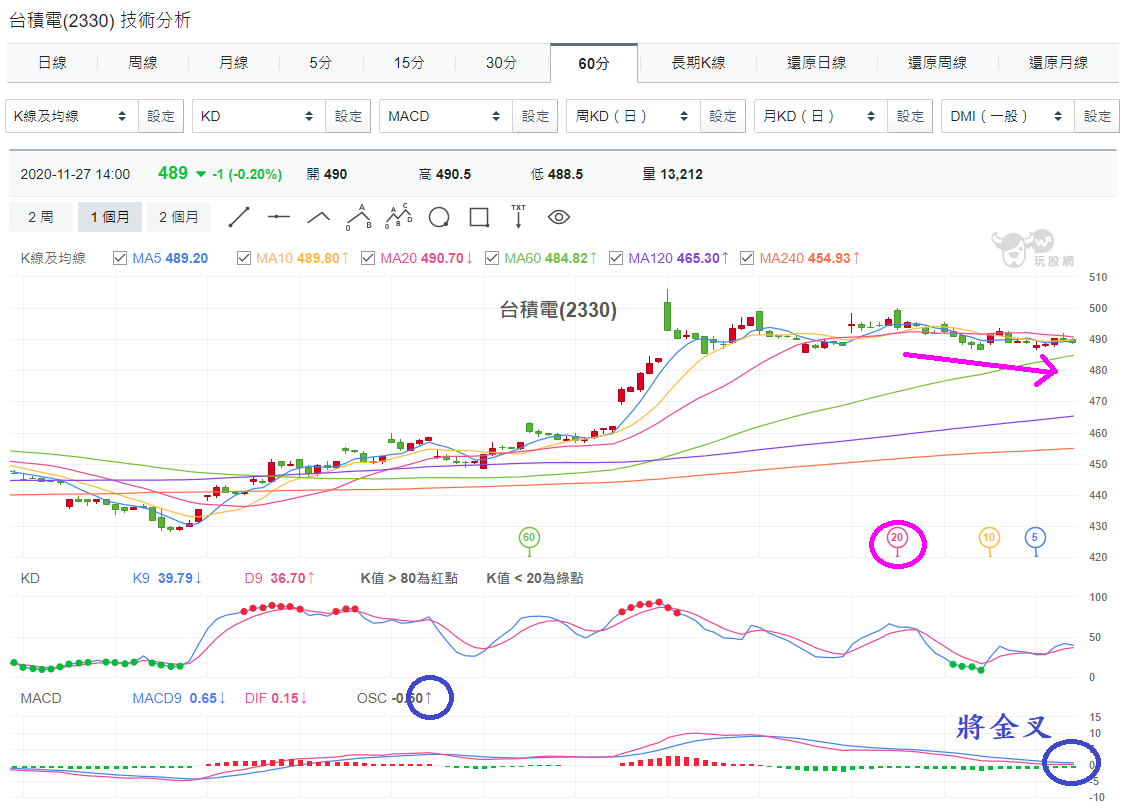Switch to the 還原周線 tab
The width and height of the screenshot is (1140, 808).
pos(937,63)
